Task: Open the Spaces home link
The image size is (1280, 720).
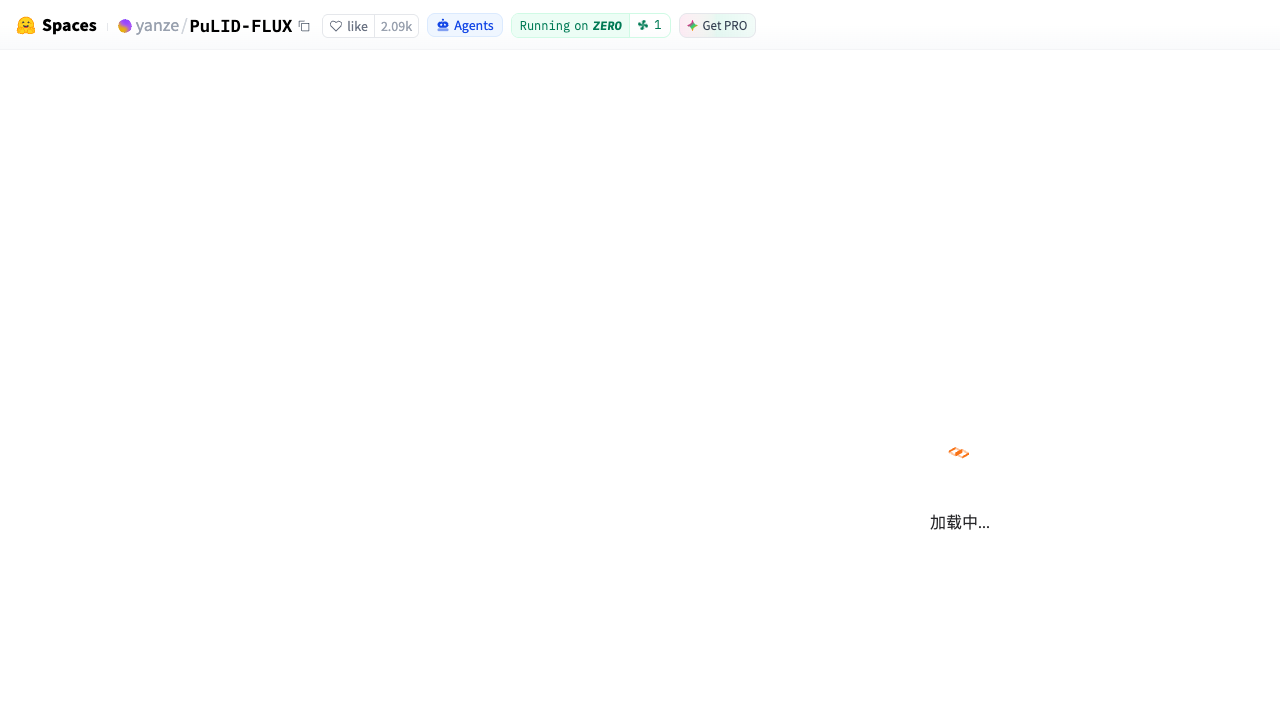Action: 69,26
